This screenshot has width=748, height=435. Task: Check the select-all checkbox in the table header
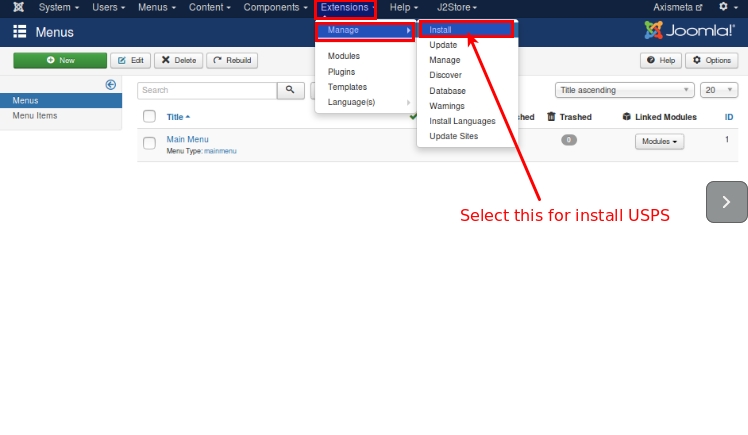tap(149, 116)
